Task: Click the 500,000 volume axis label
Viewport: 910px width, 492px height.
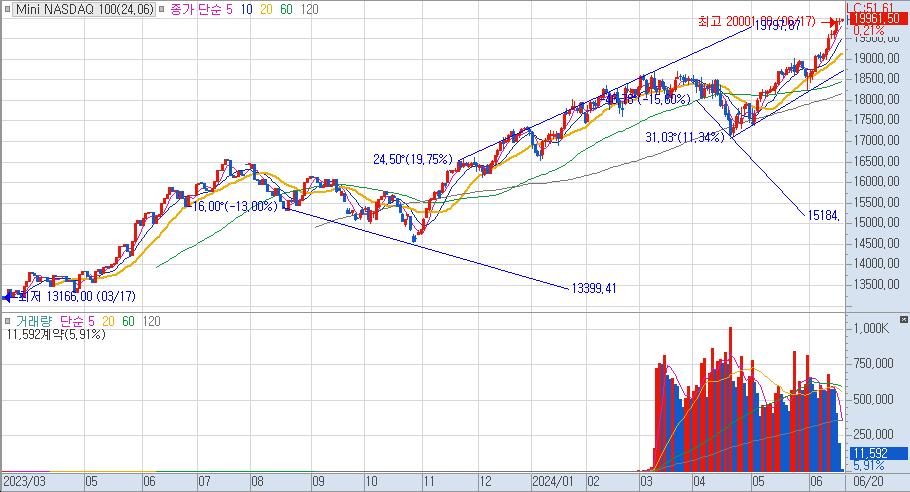Action: 873,399
